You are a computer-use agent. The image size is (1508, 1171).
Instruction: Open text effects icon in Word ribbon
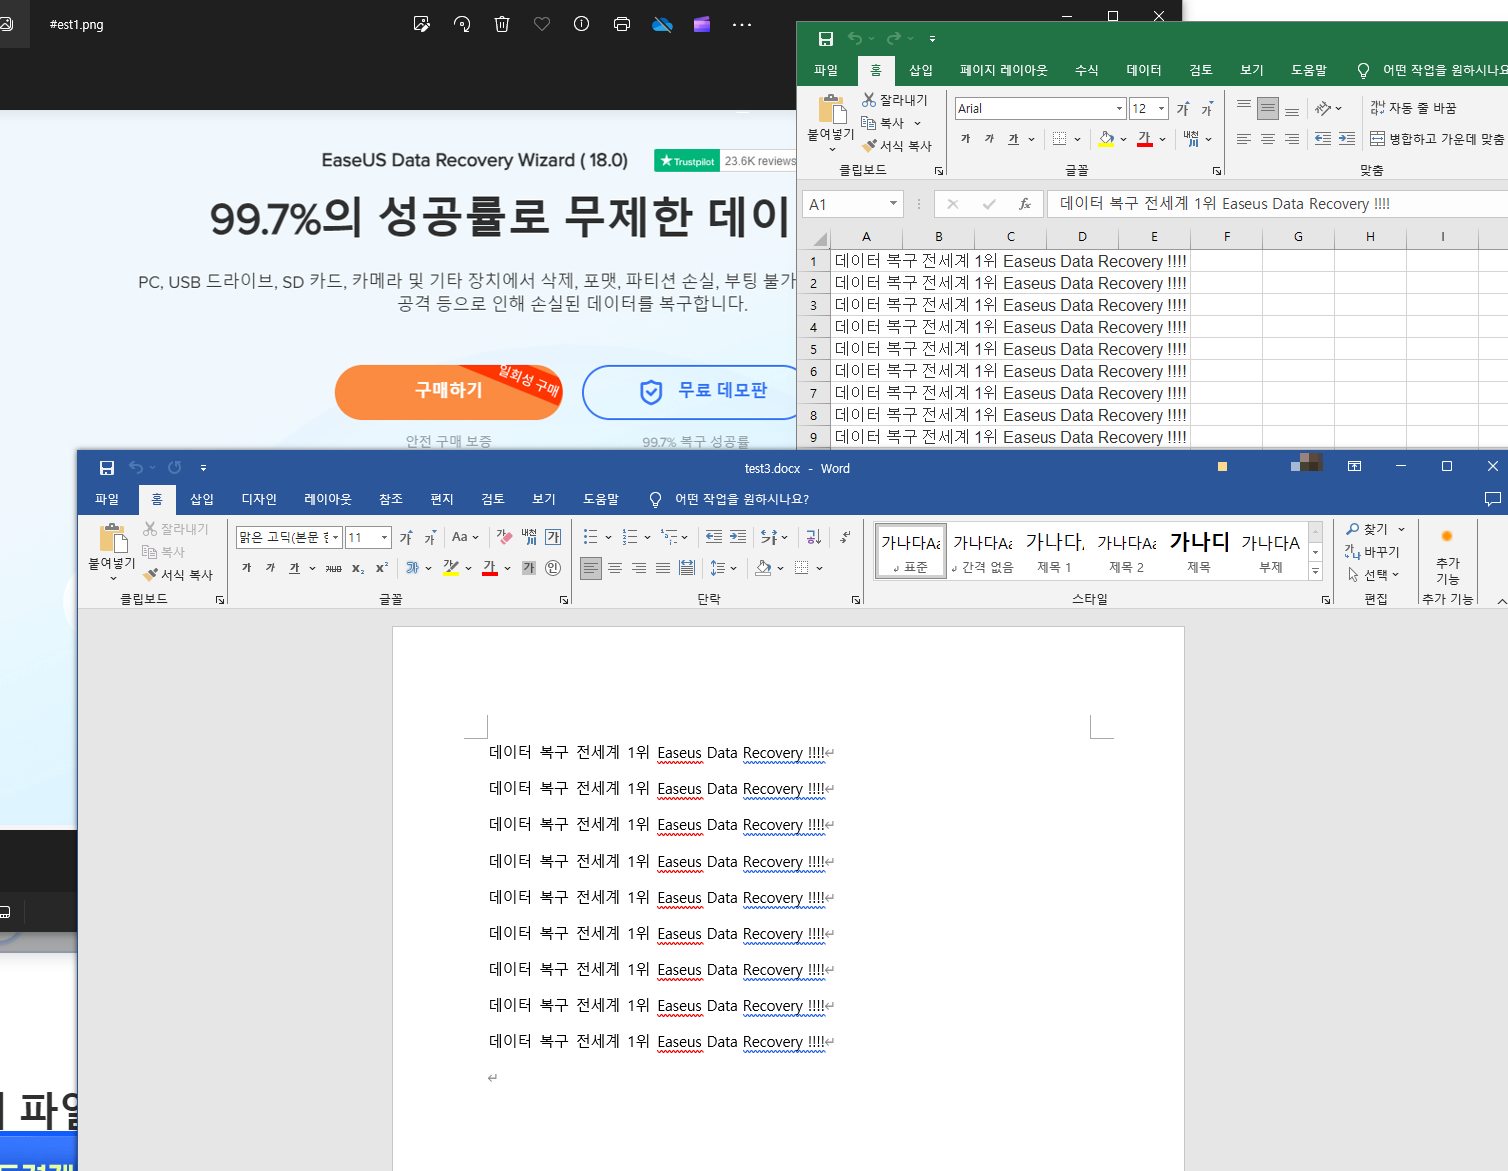tap(413, 568)
